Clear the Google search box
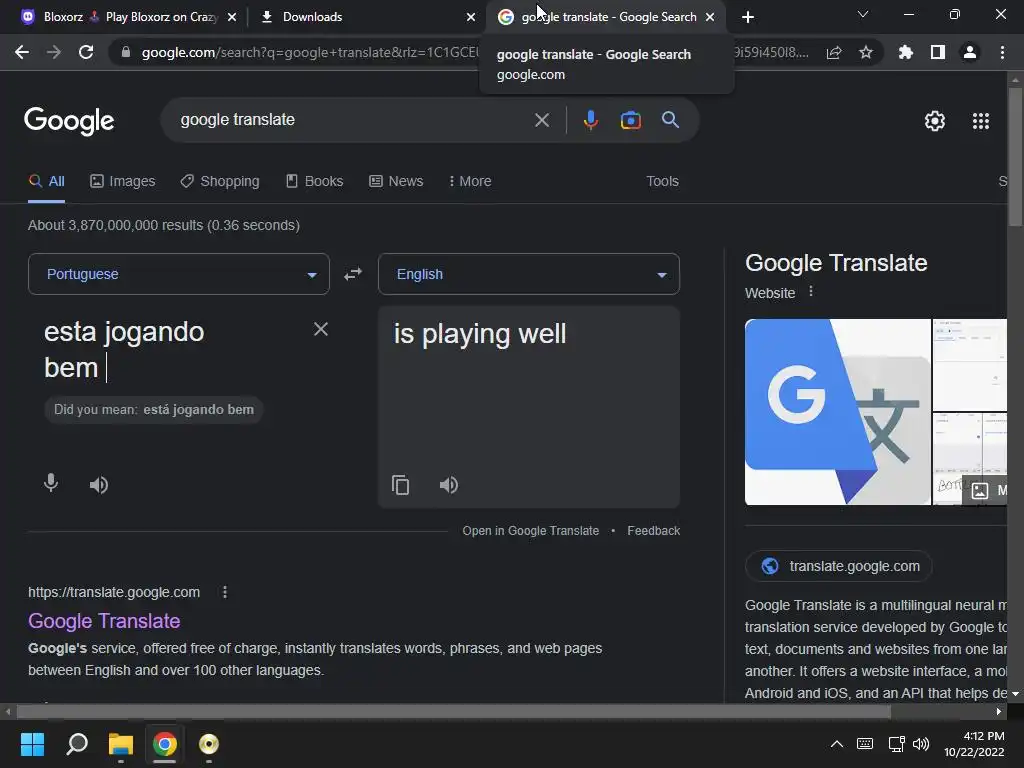This screenshot has height=768, width=1024. [x=541, y=120]
